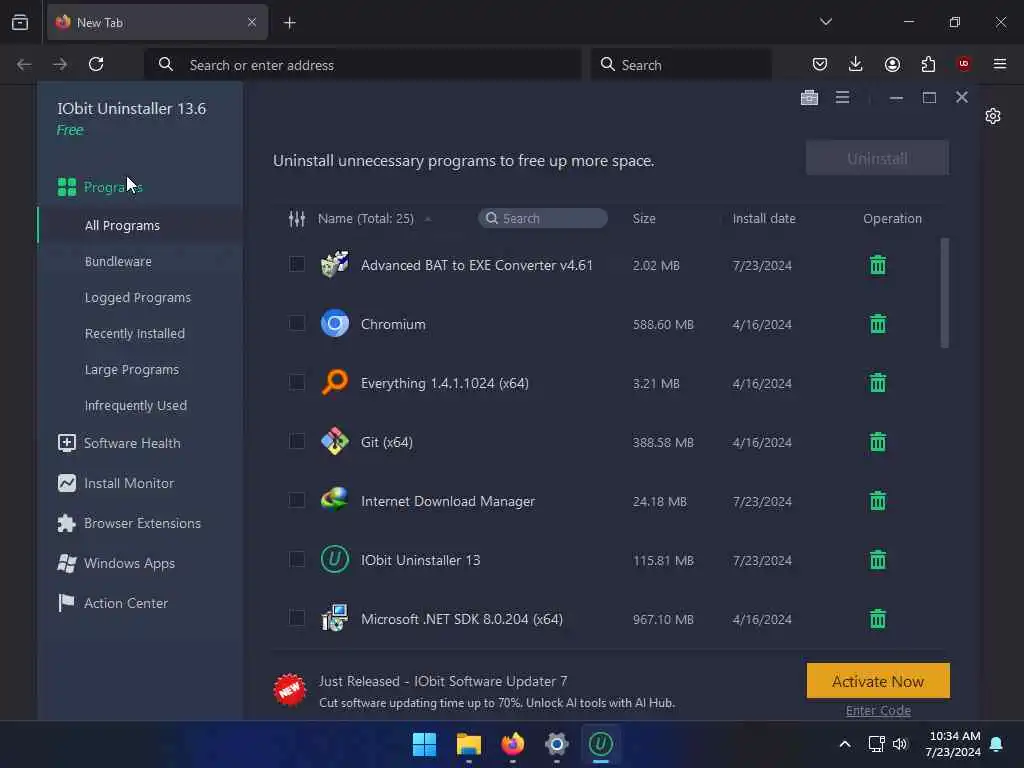This screenshot has height=768, width=1024.
Task: Check the Internet Download Manager checkbox
Action: tap(296, 500)
